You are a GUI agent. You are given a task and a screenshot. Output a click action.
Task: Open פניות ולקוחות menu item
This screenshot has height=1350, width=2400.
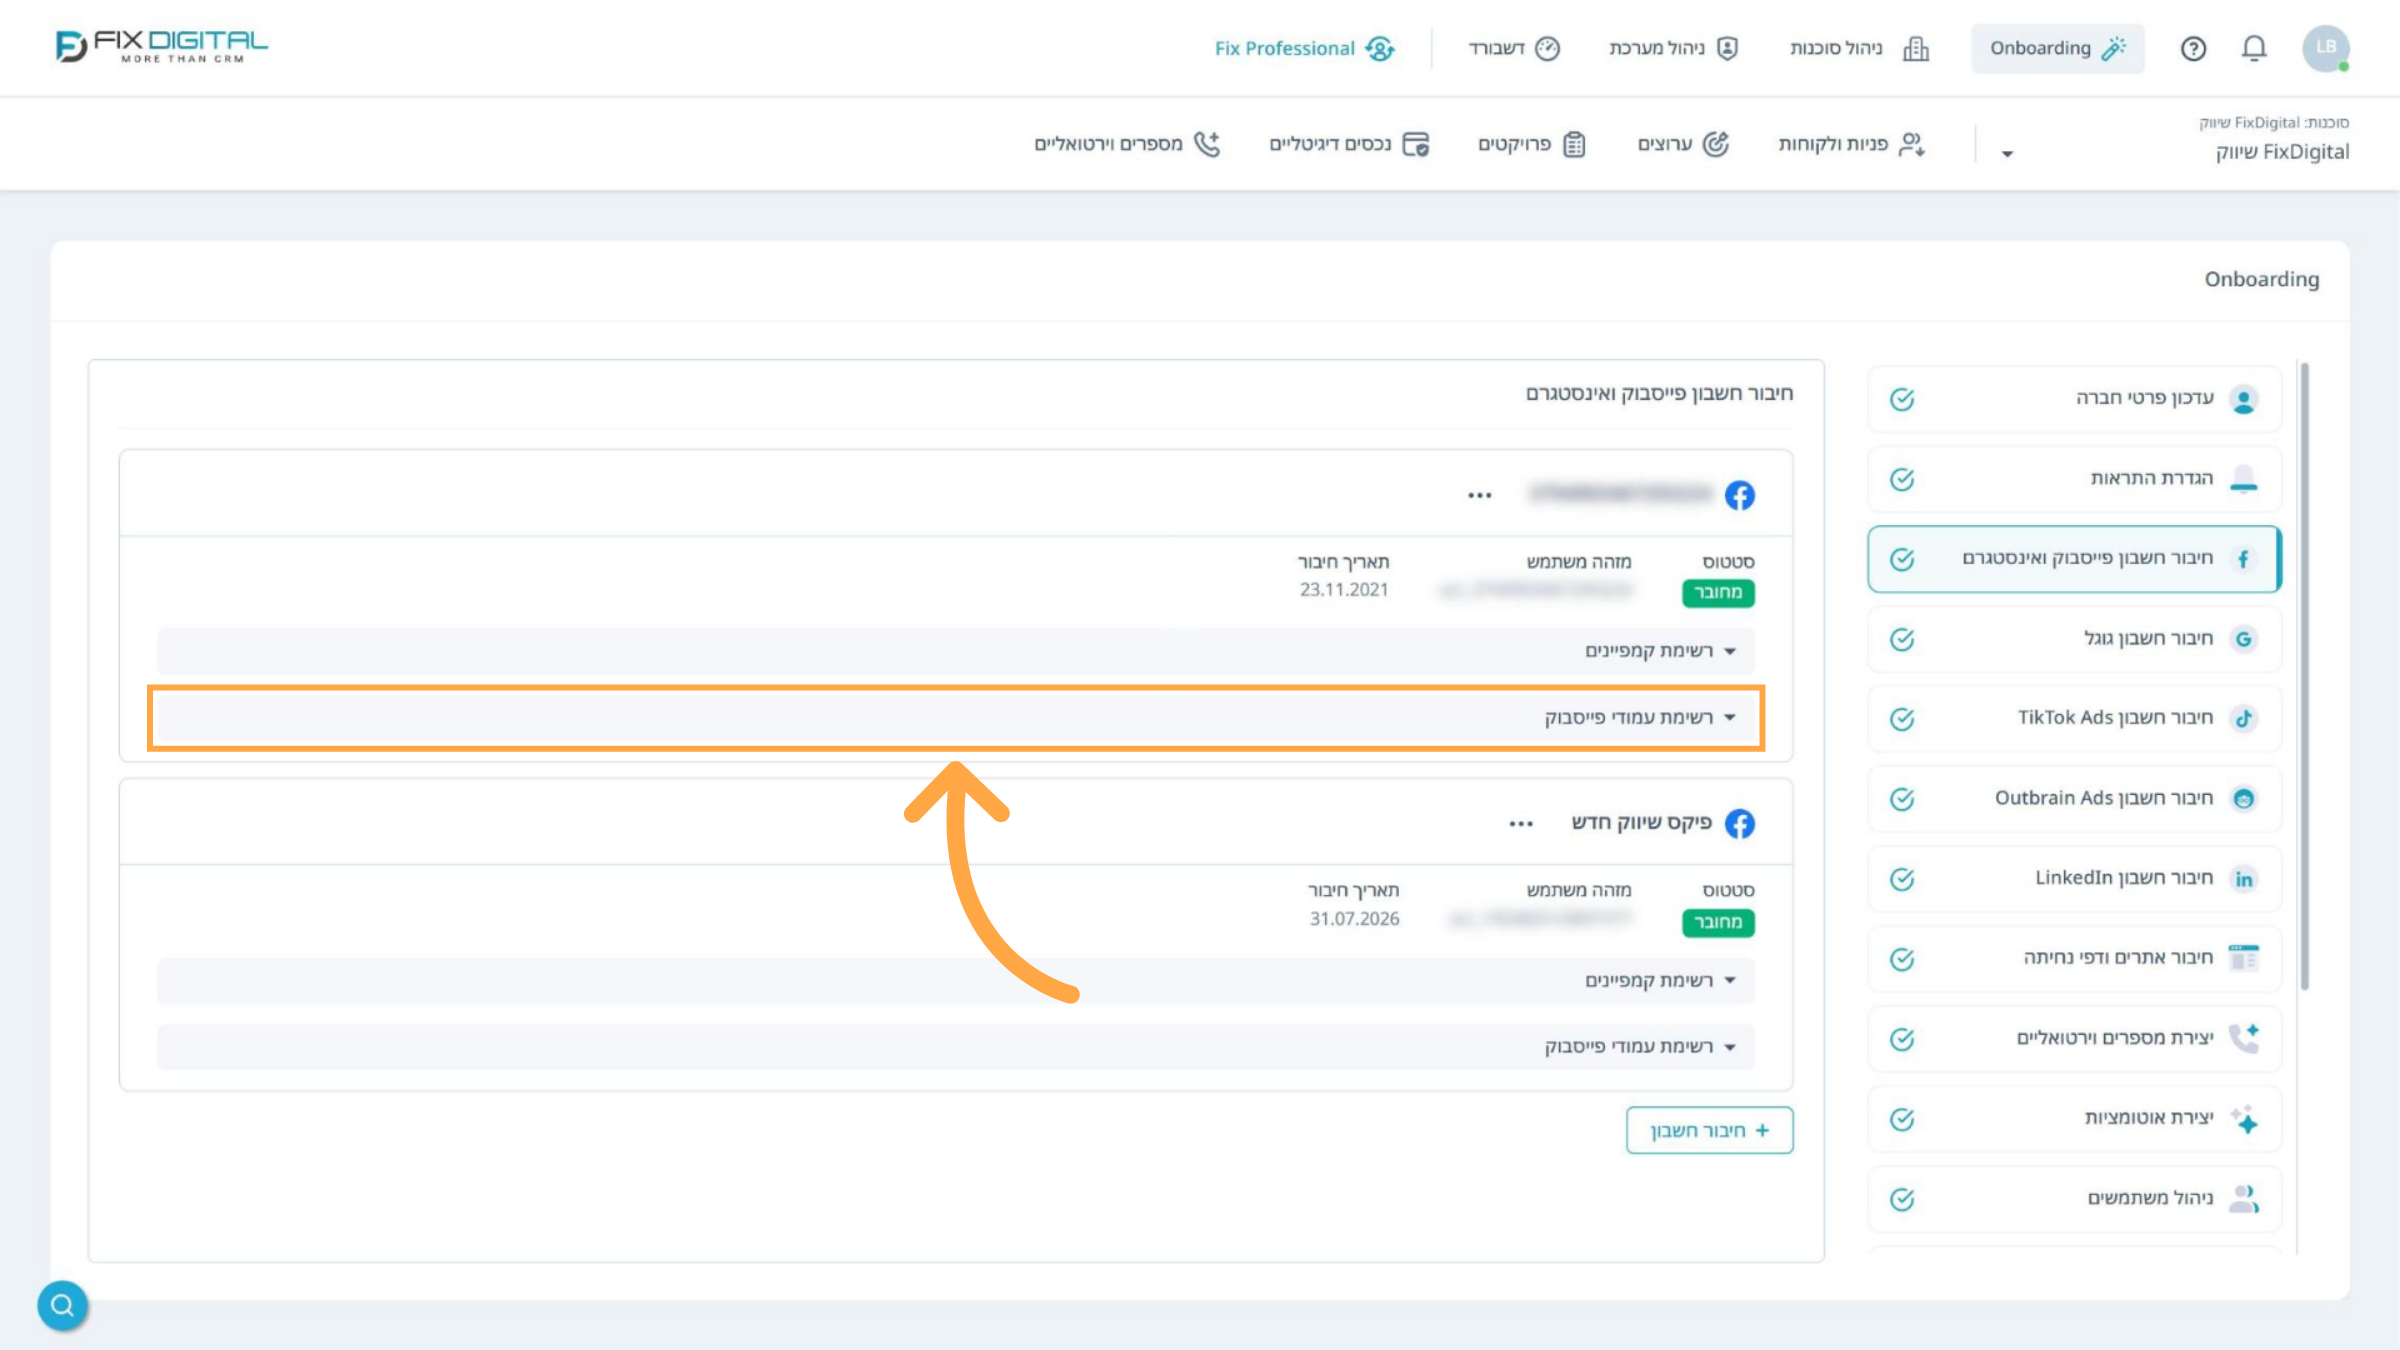(x=1852, y=144)
